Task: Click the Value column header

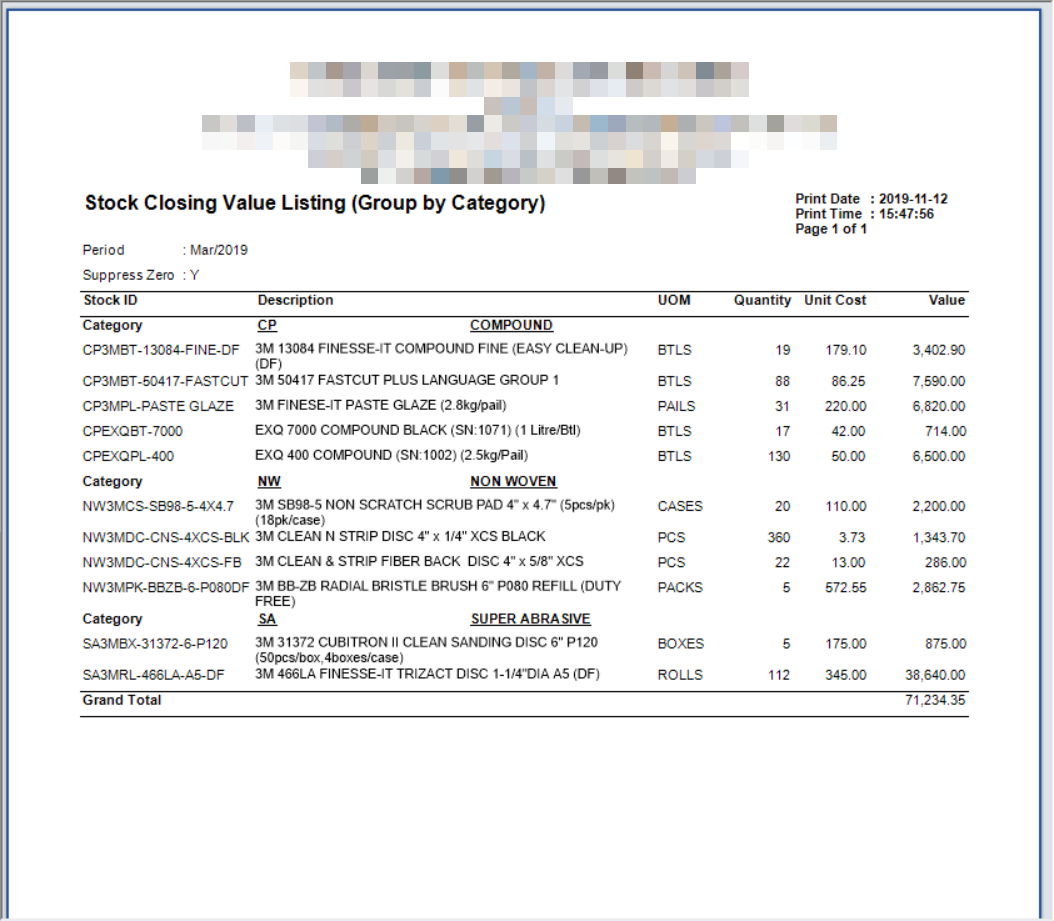Action: tap(946, 300)
